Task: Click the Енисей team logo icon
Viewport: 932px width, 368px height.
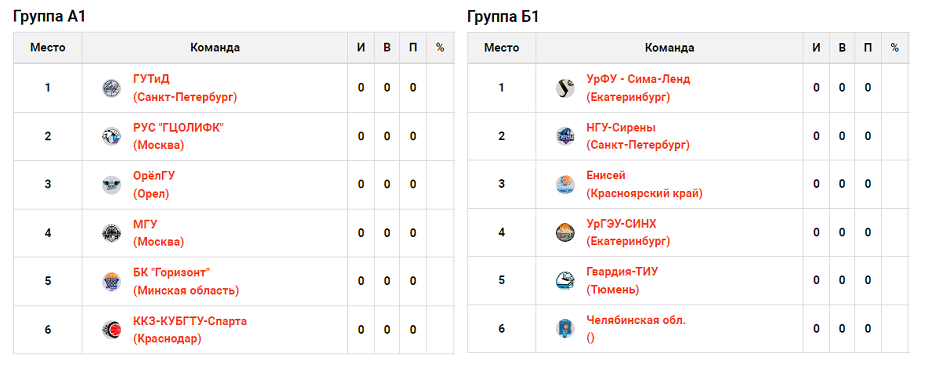Action: pos(565,185)
